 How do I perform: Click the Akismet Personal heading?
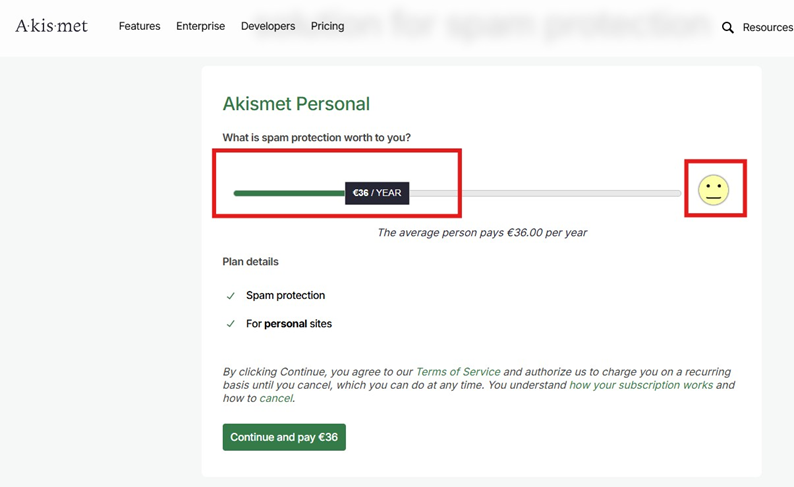pyautogui.click(x=296, y=104)
